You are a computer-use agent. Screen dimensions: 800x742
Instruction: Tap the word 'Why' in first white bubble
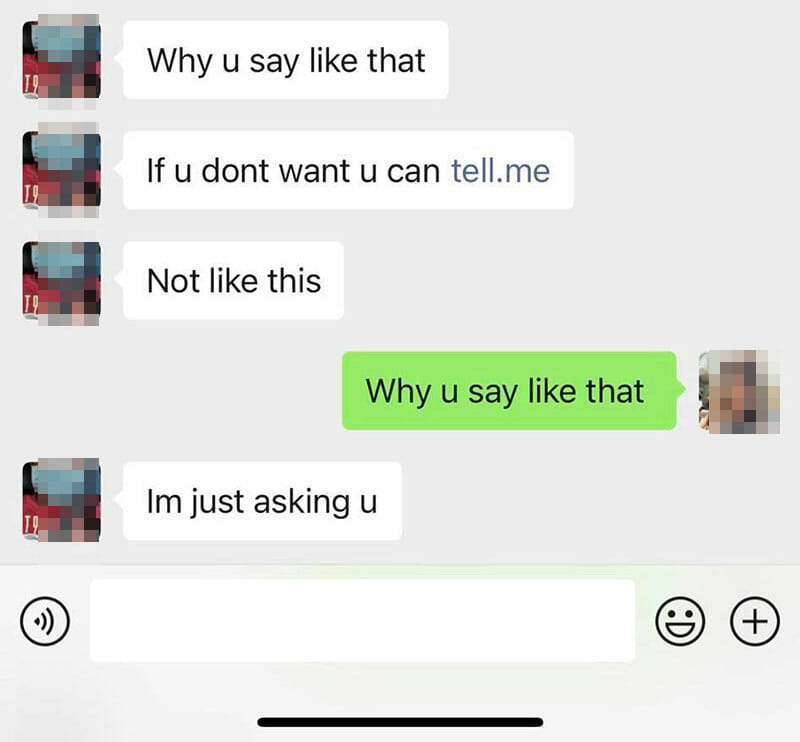click(180, 62)
